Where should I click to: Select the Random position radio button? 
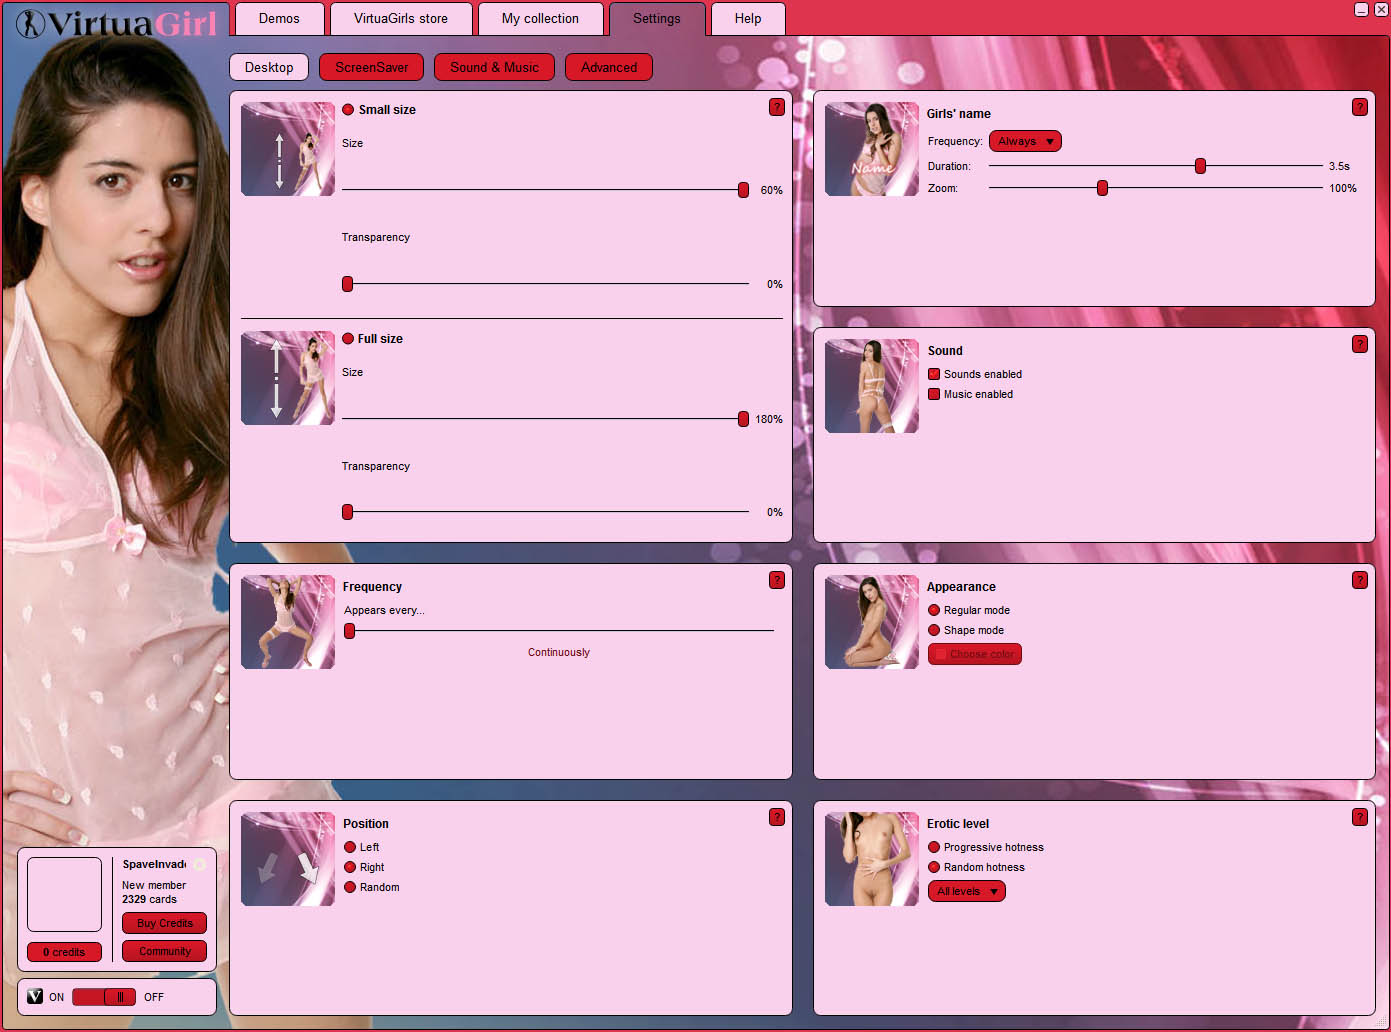(350, 887)
